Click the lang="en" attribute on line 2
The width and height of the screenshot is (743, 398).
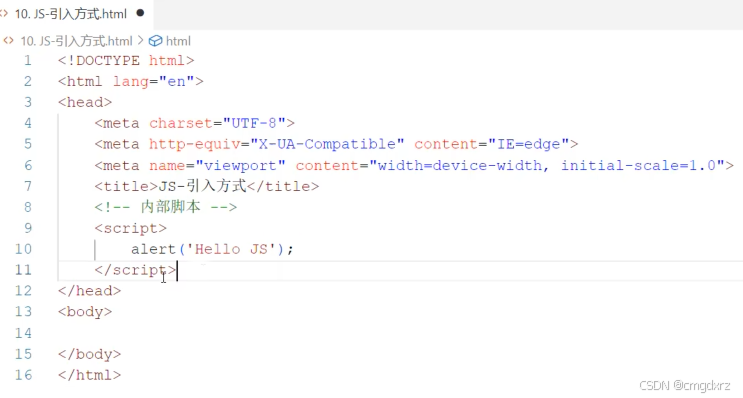pos(153,81)
